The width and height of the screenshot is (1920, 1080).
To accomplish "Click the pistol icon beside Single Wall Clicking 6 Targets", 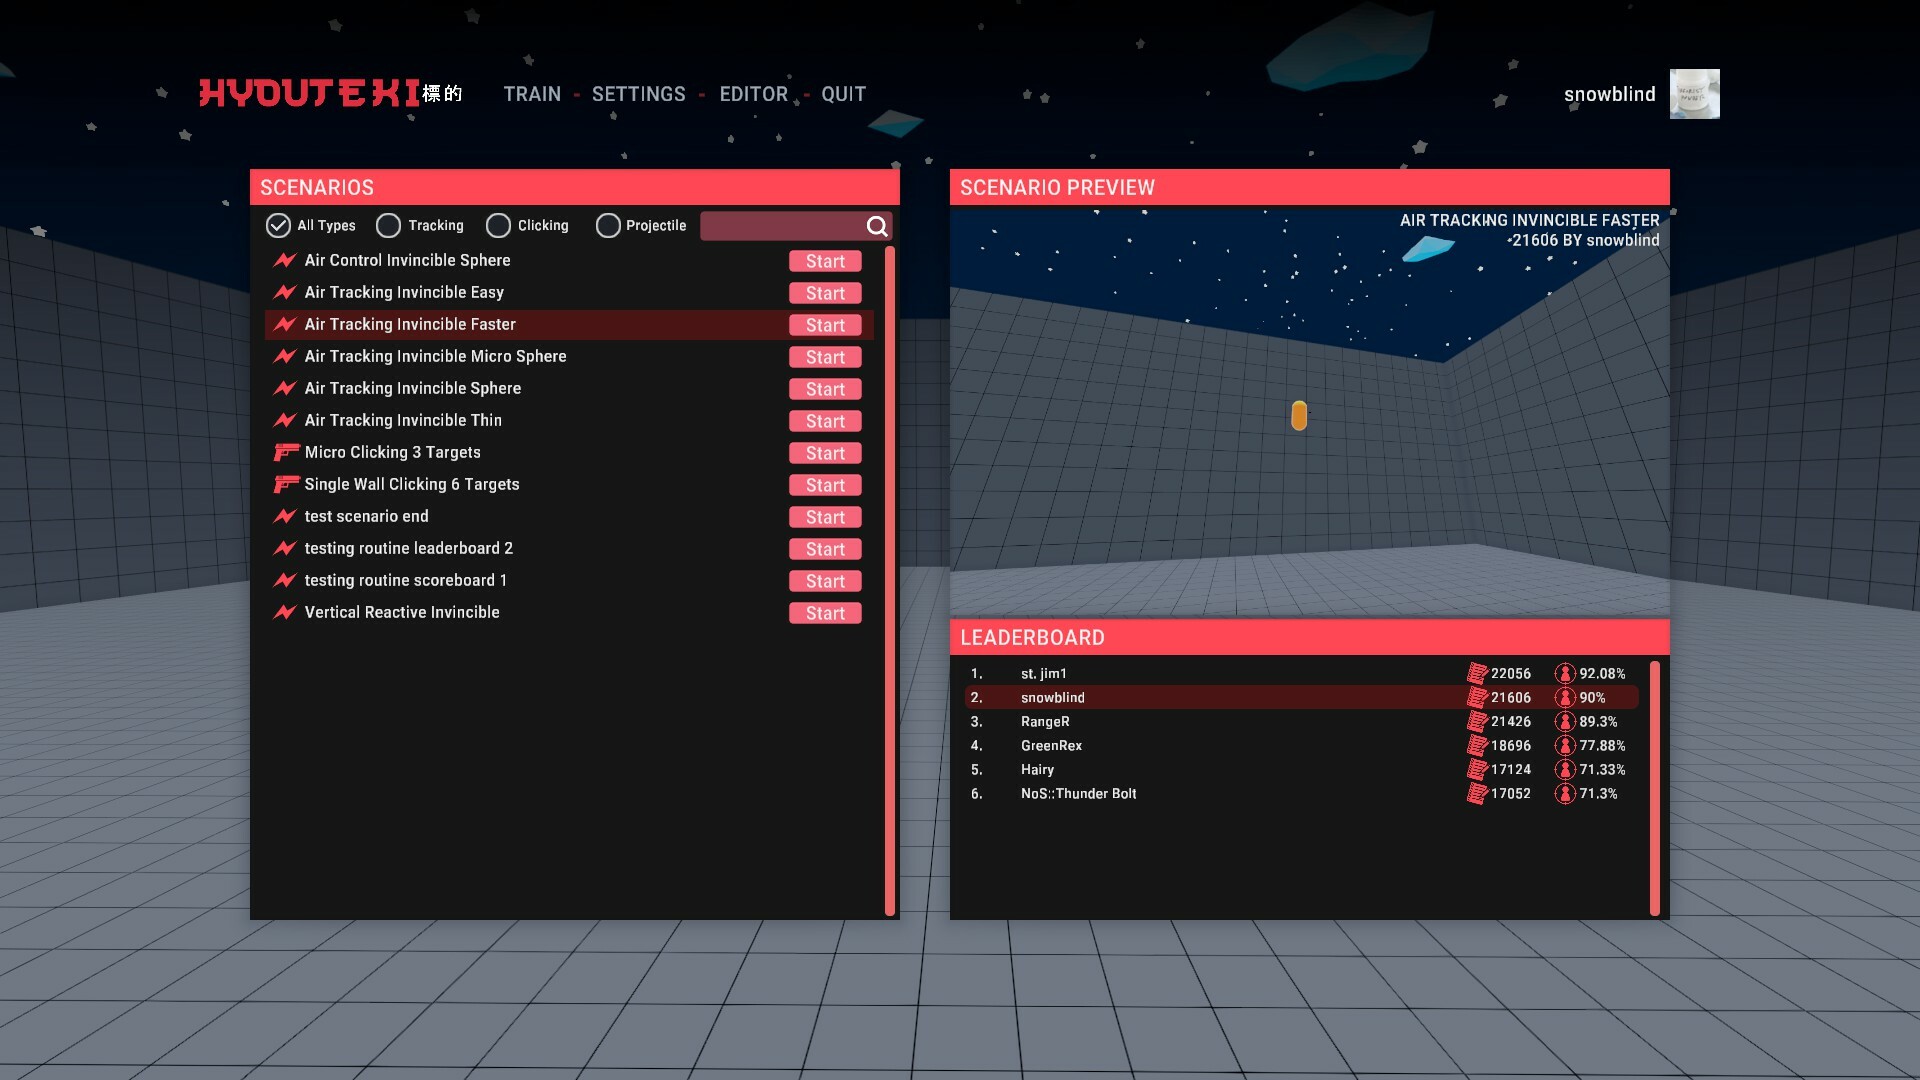I will click(285, 484).
